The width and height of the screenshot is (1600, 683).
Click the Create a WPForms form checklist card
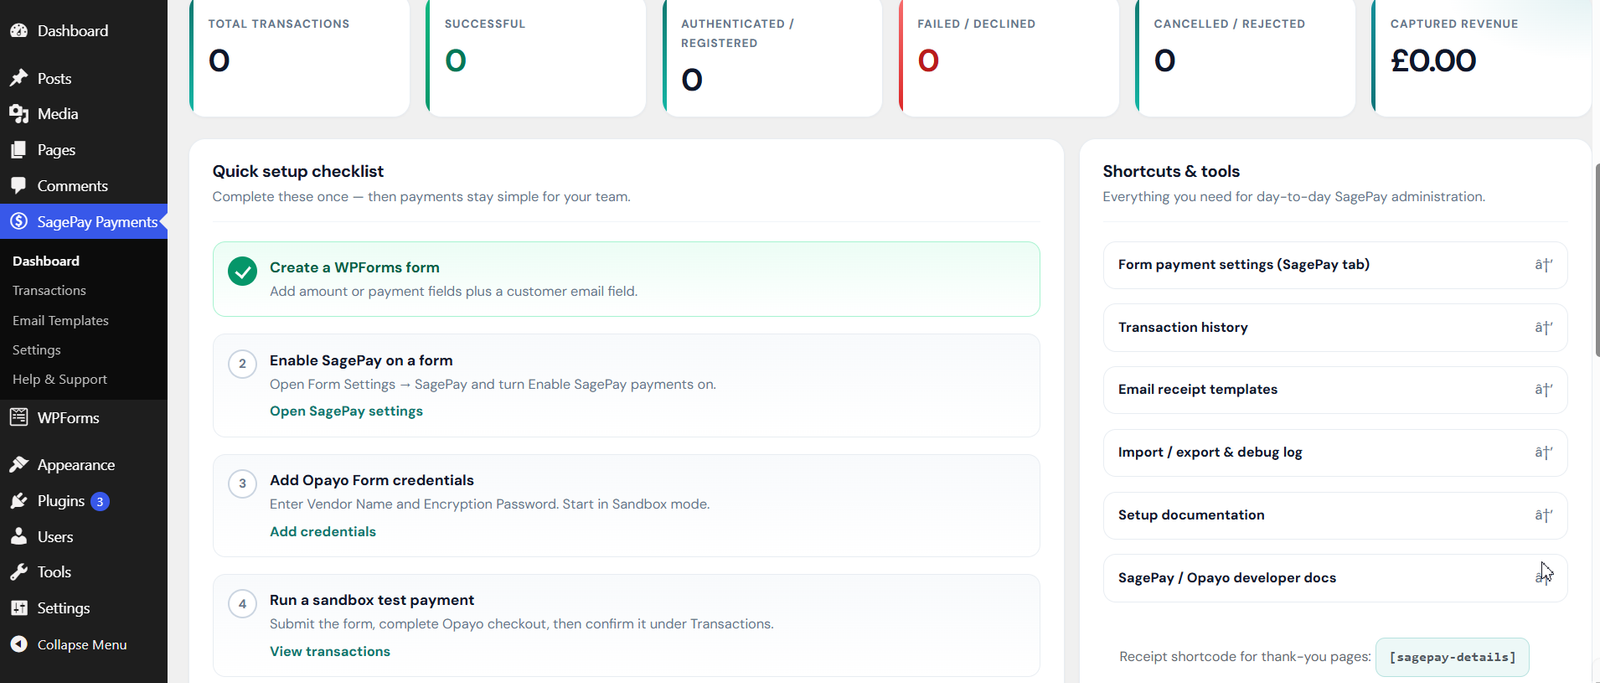[626, 279]
